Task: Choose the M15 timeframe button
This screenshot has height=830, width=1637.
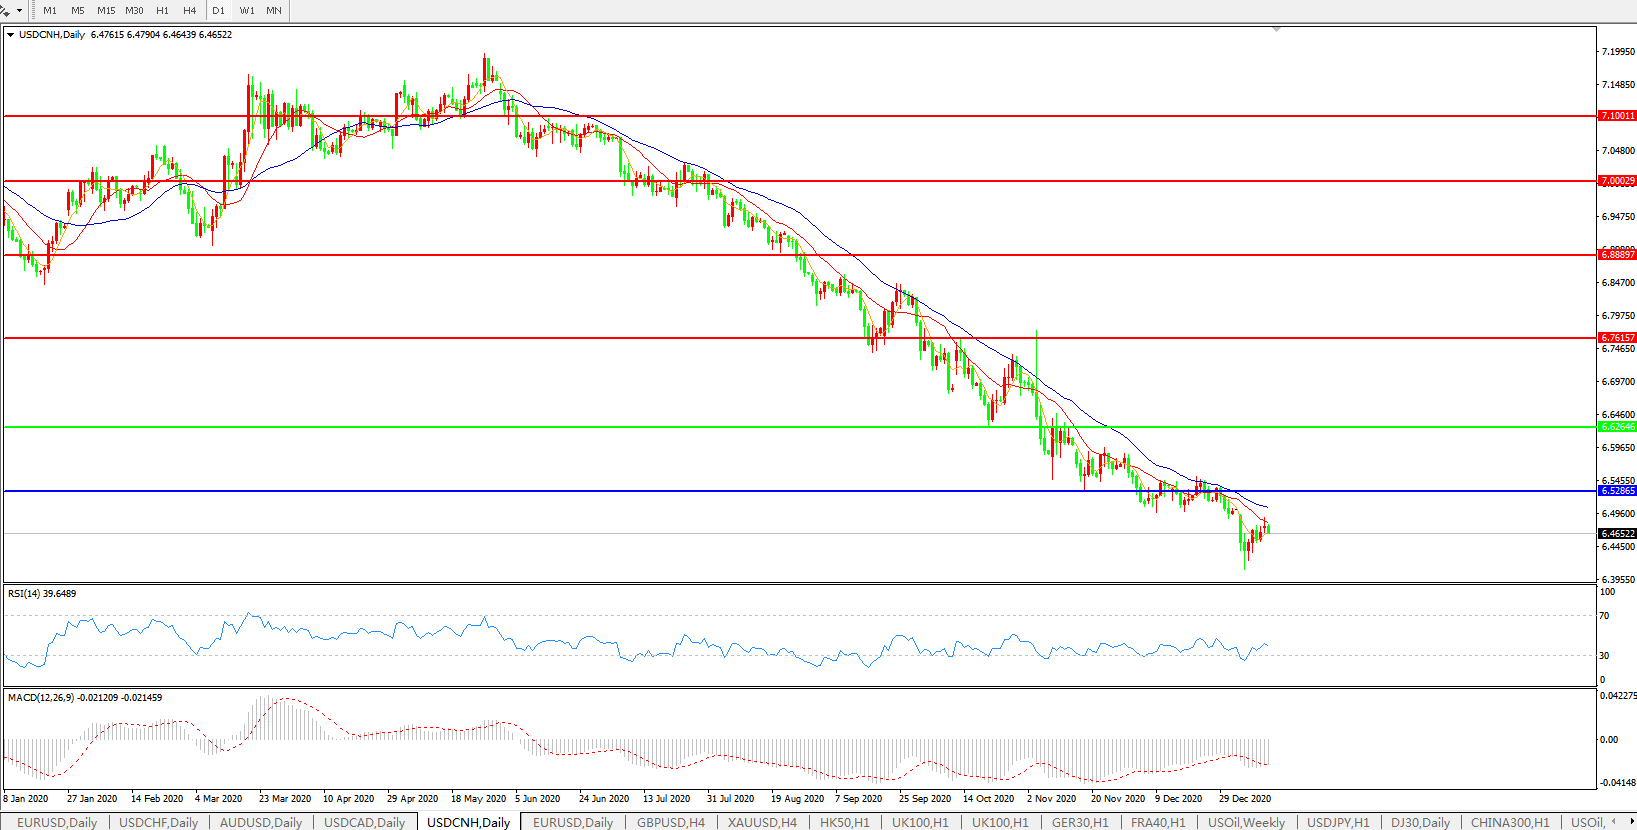Action: (106, 11)
